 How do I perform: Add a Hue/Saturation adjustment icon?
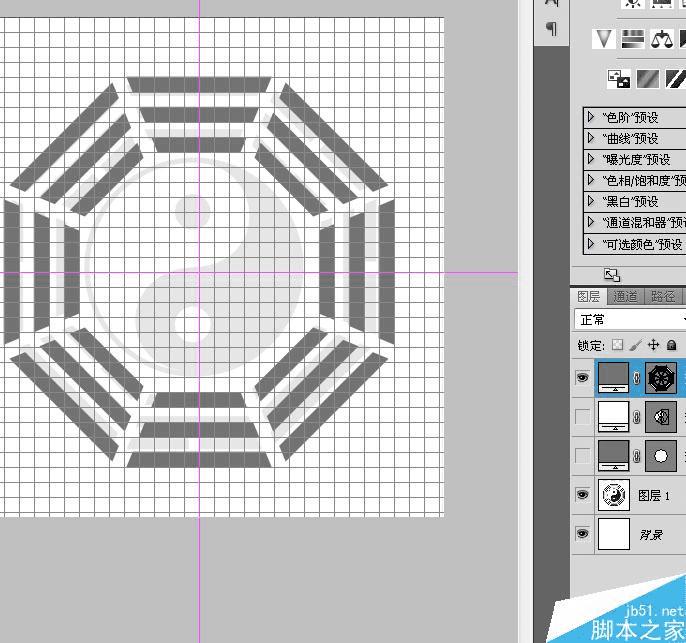633,38
